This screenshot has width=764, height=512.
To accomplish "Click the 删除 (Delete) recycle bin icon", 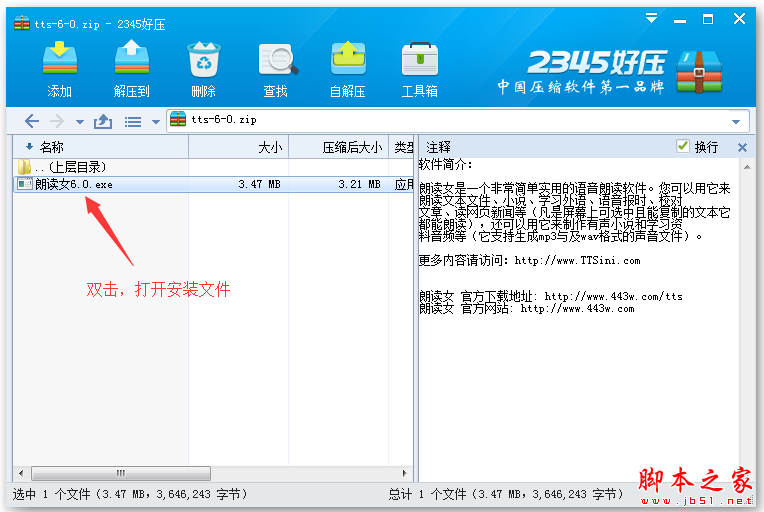I will 204,59.
